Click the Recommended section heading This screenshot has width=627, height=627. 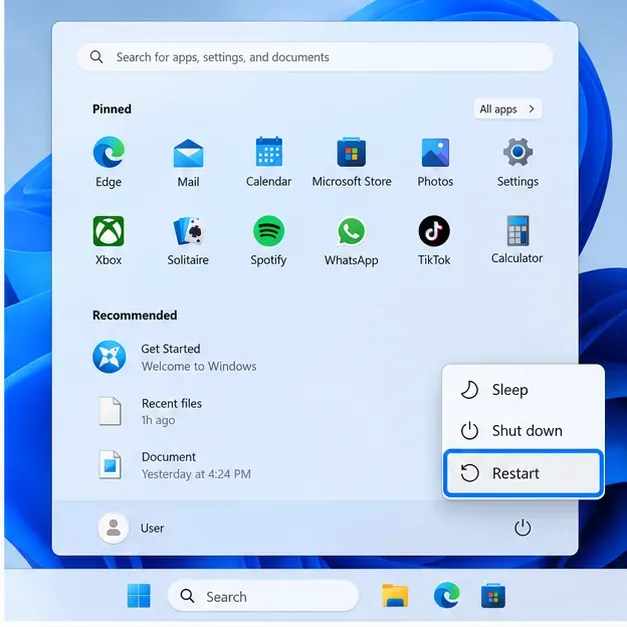point(134,315)
